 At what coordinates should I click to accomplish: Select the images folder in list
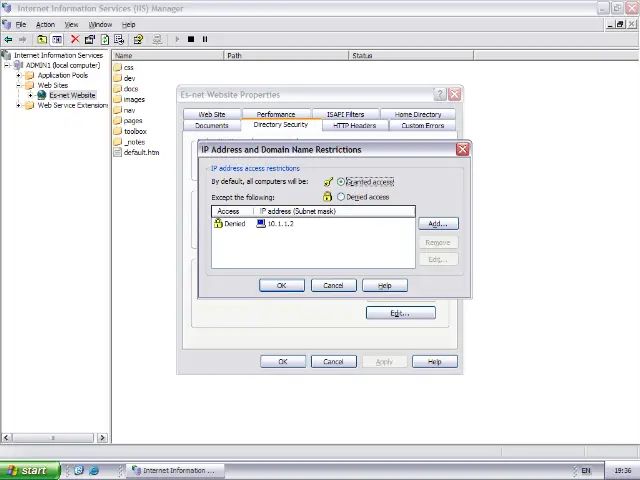click(129, 99)
